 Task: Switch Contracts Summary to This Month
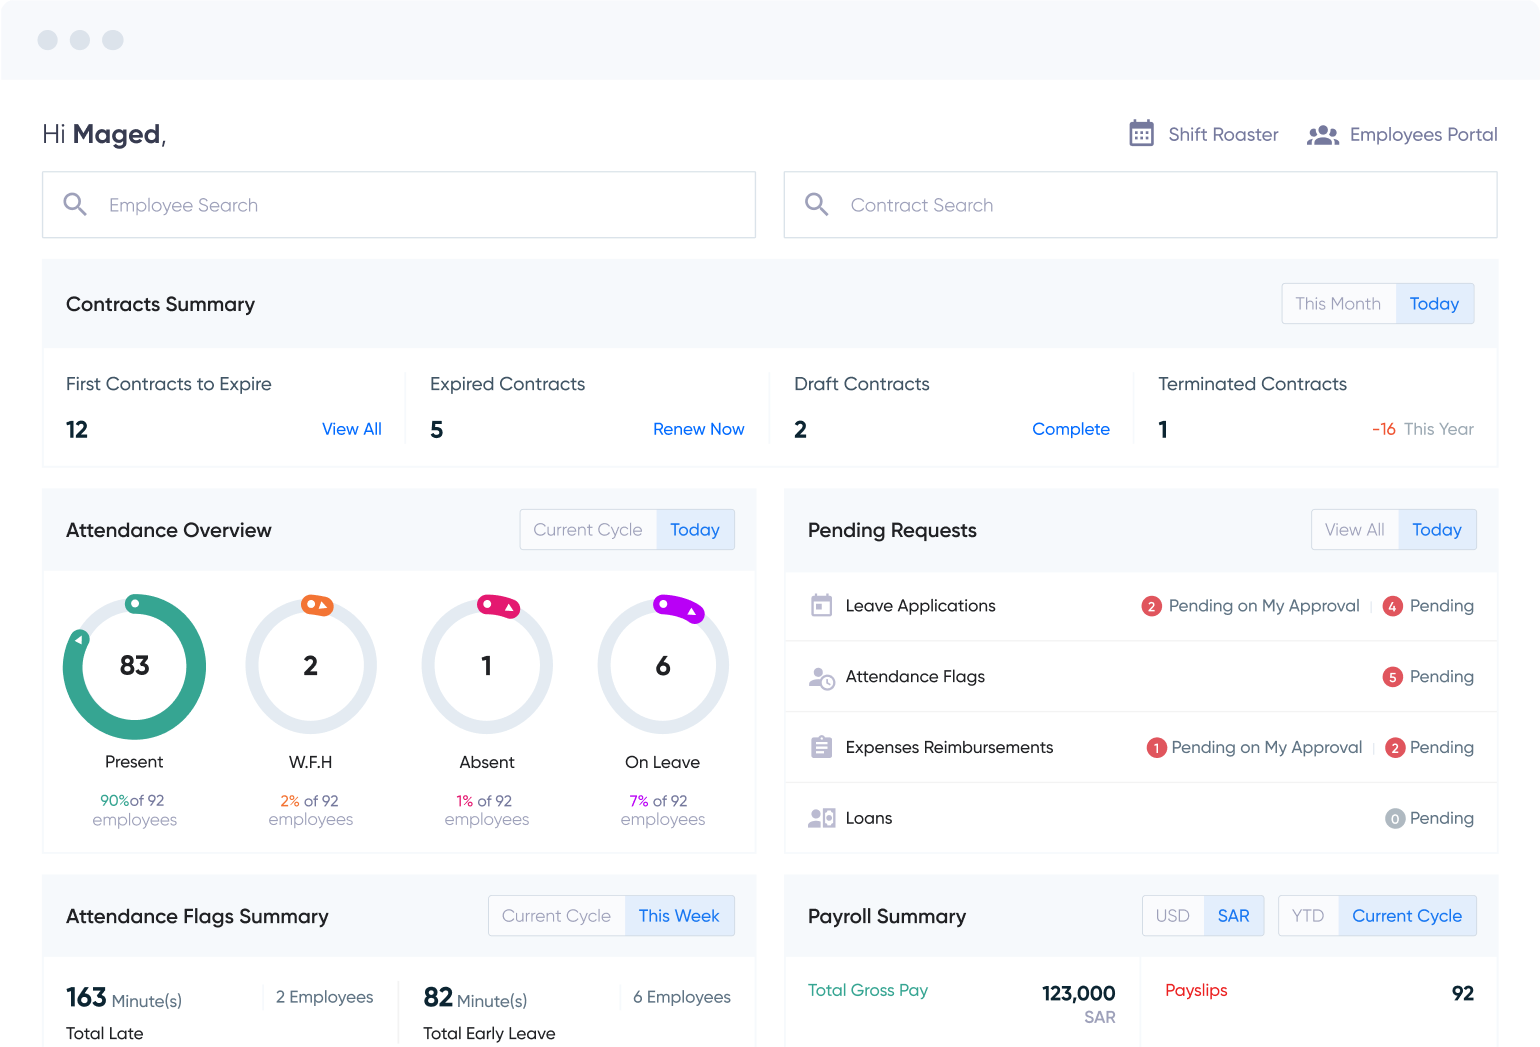(x=1338, y=304)
